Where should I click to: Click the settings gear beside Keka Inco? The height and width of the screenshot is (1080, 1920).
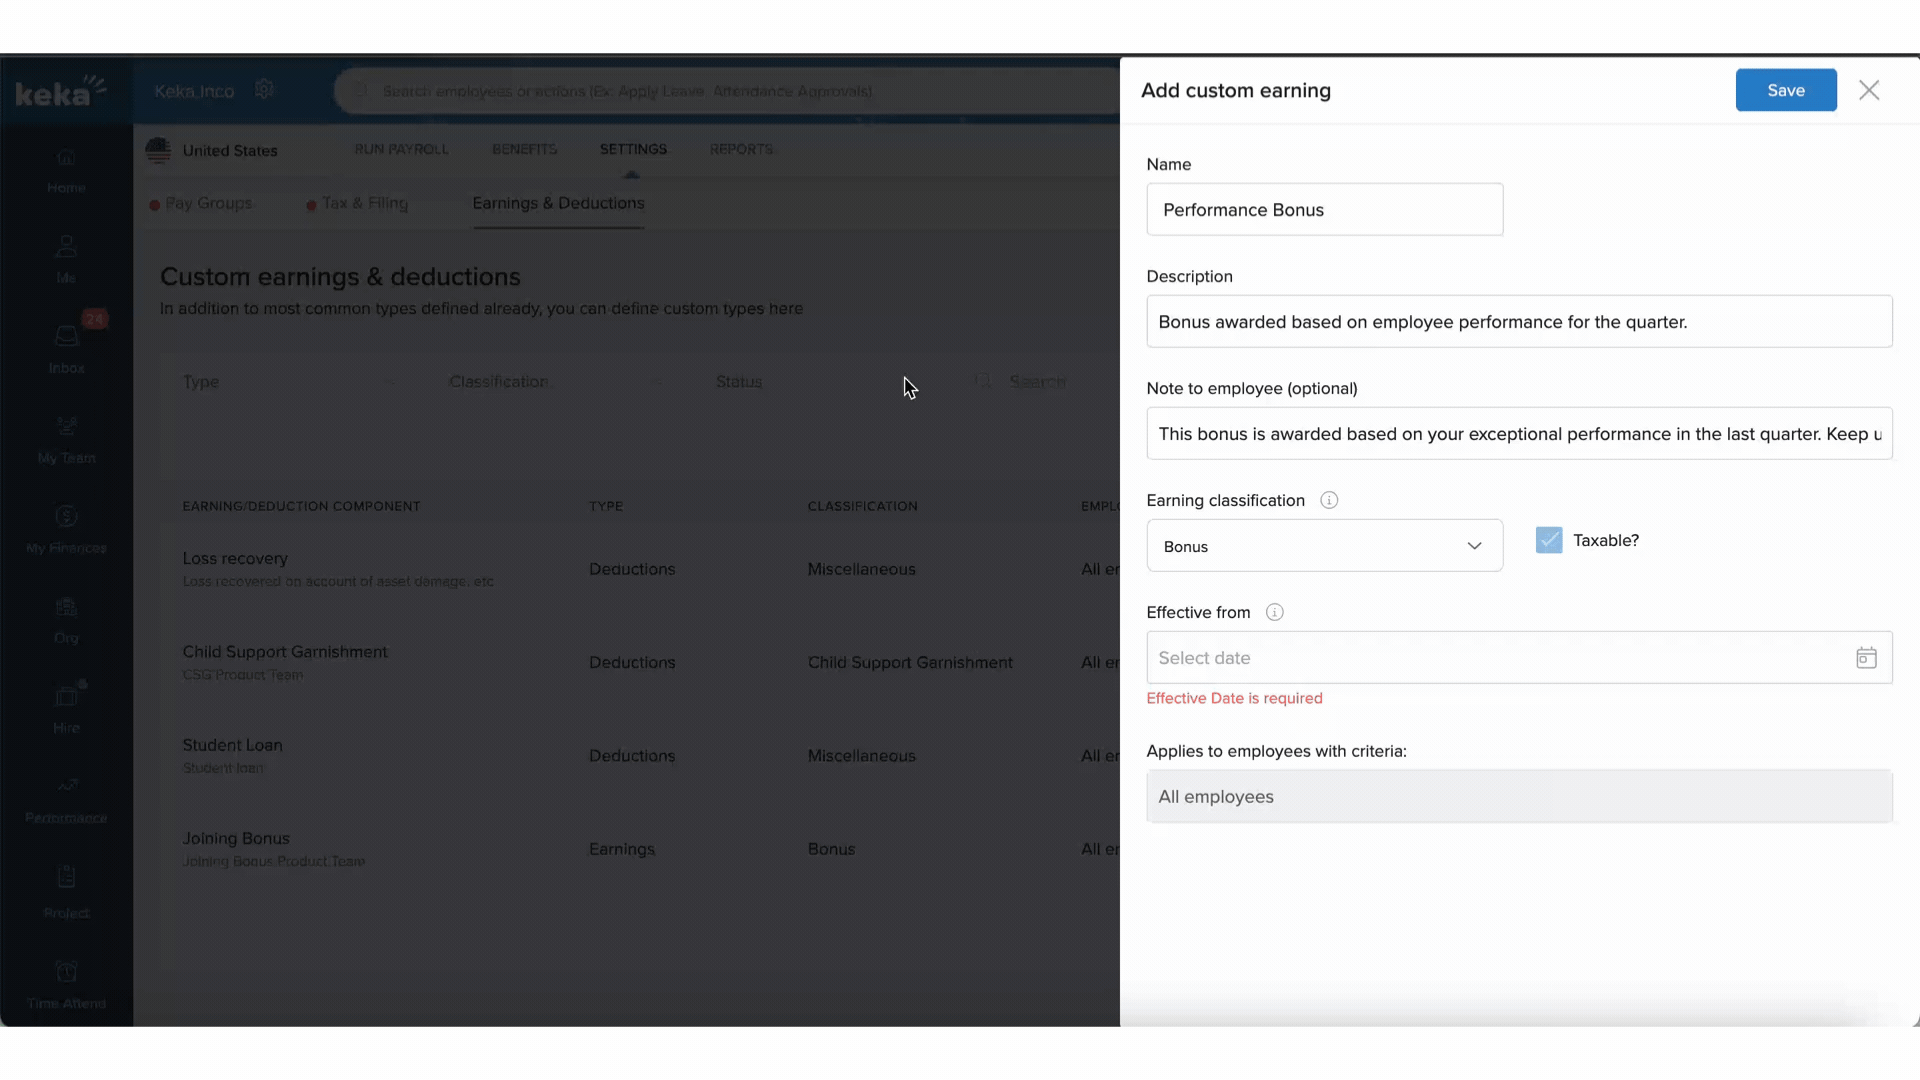[x=264, y=90]
